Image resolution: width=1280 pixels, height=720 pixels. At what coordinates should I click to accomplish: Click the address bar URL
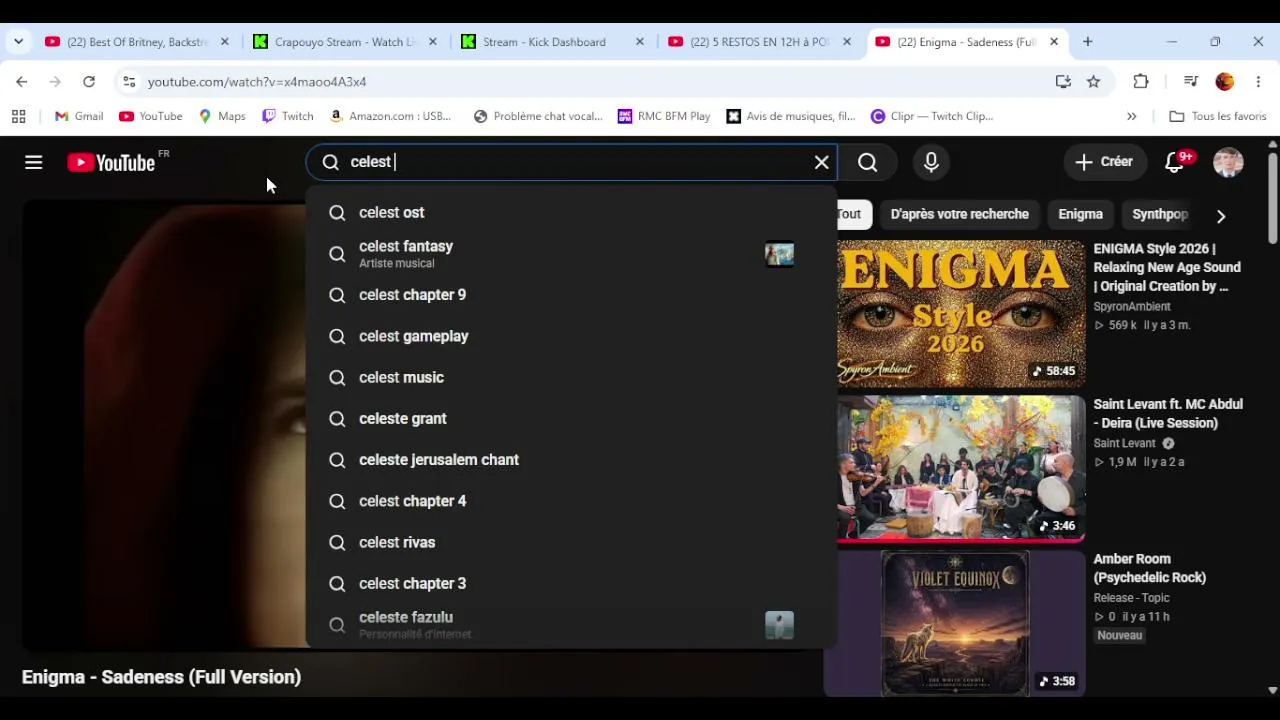[257, 82]
